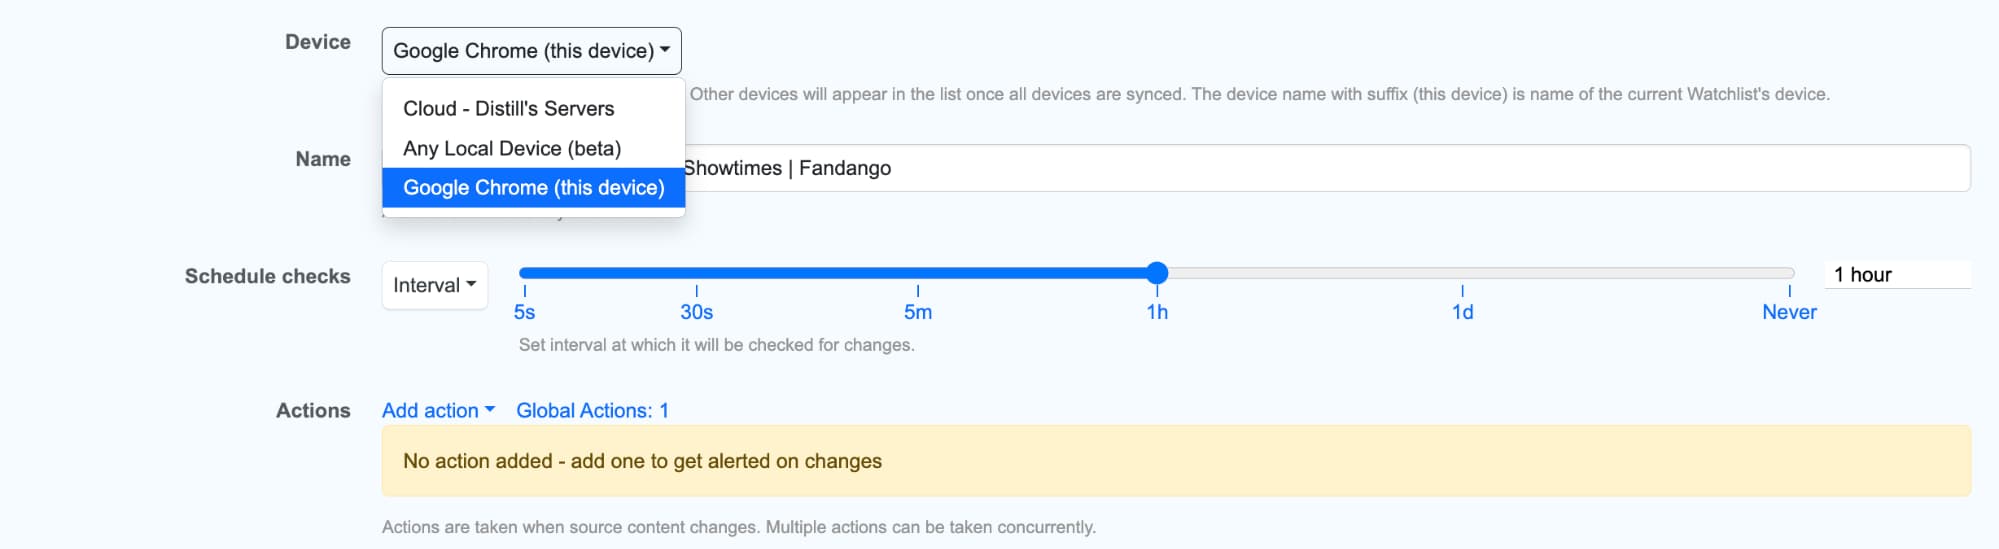Click the caret arrow beside Add action

coord(490,410)
